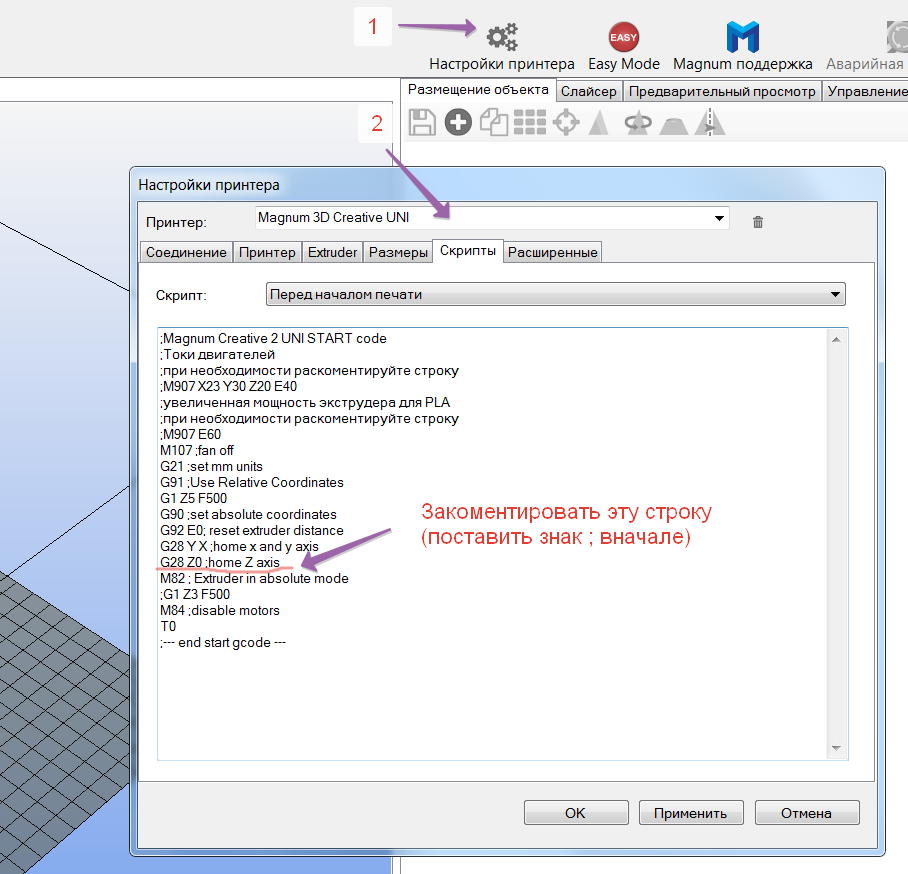Open Printer Settings gear icon

tap(501, 37)
